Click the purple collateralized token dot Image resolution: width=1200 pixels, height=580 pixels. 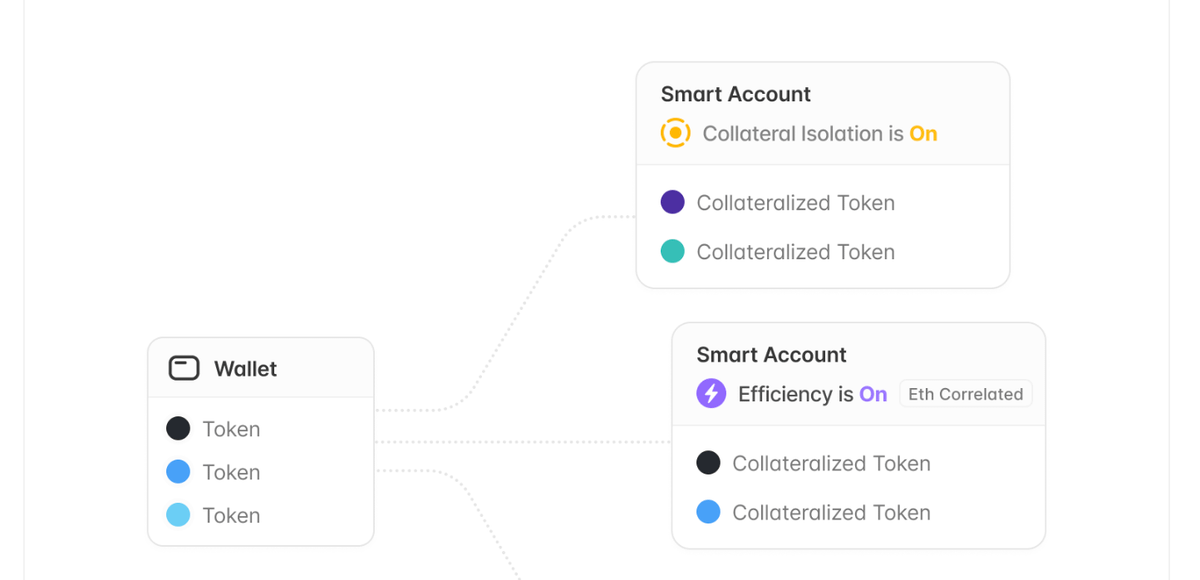673,203
